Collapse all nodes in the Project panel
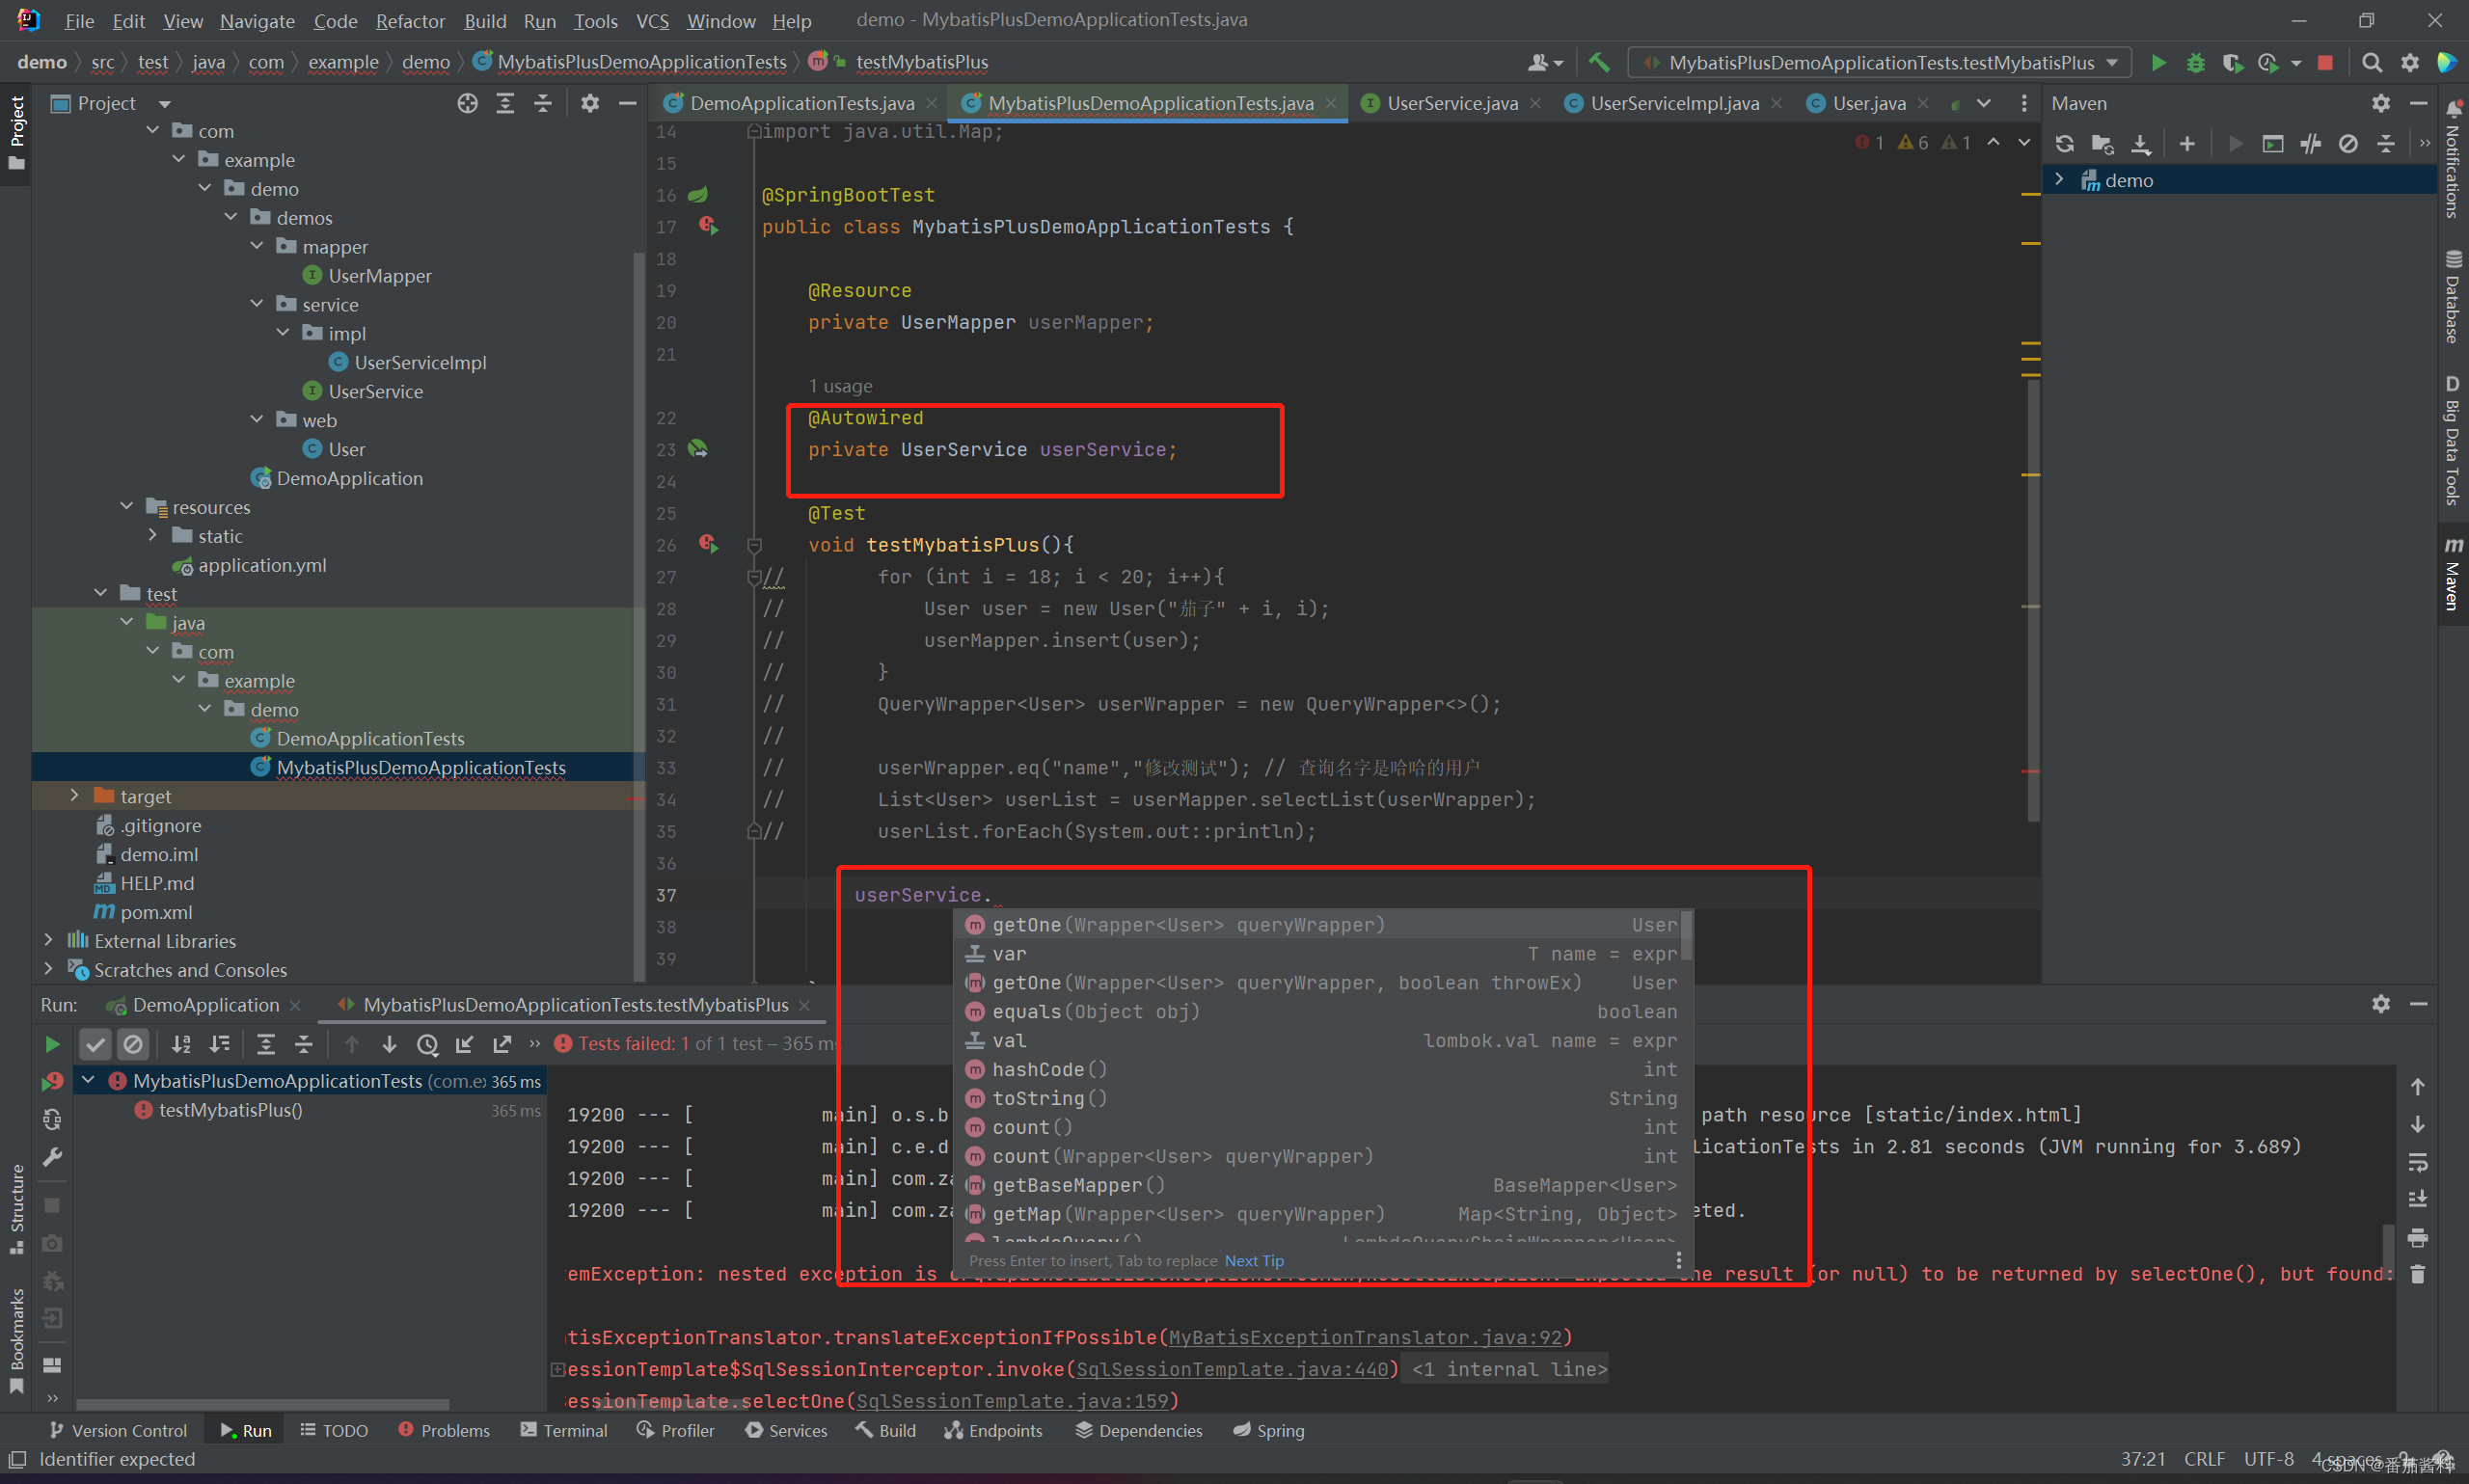Screen dimensions: 2469x1484 pos(543,103)
